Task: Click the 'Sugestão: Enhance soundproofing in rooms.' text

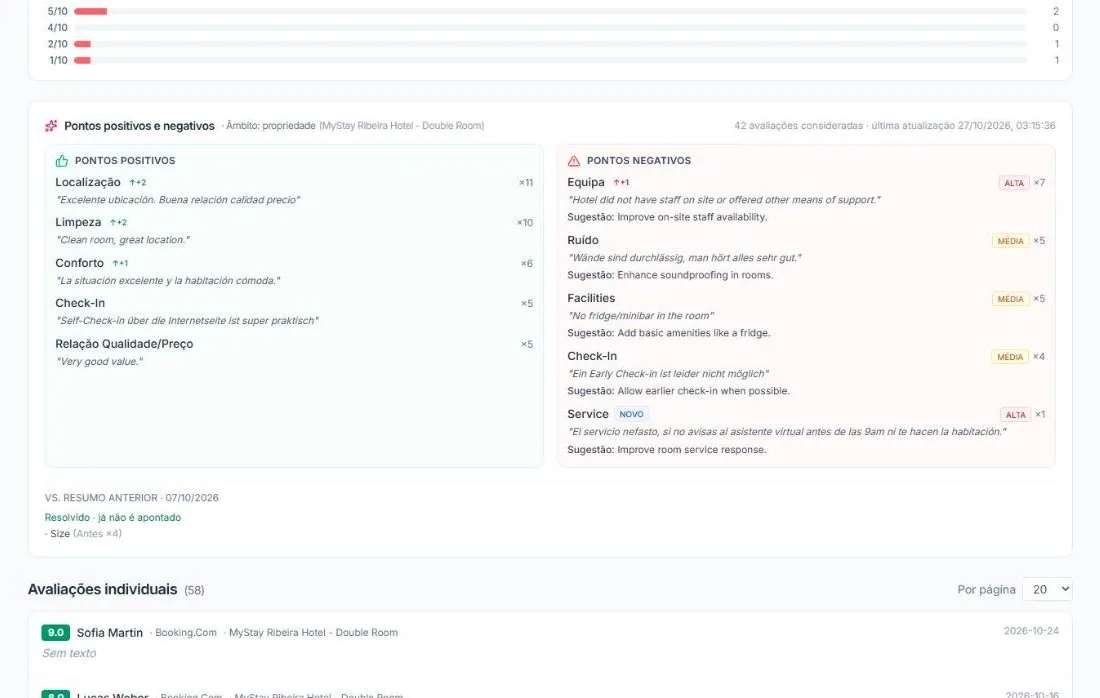Action: [x=671, y=275]
